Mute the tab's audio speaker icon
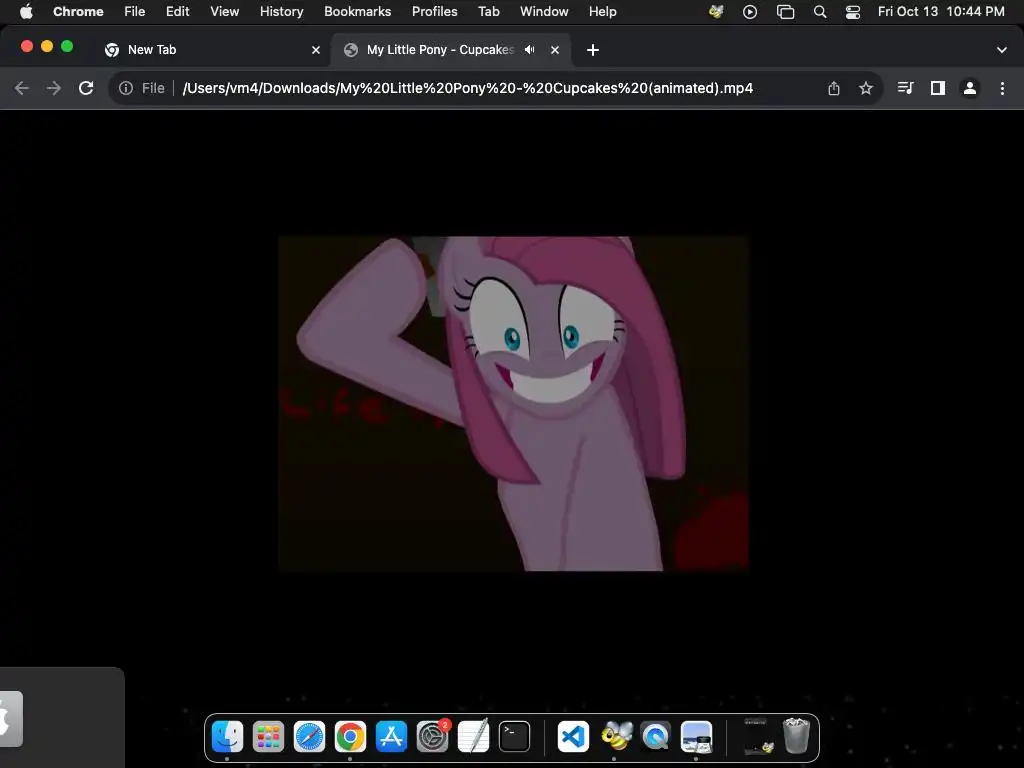This screenshot has height=768, width=1024. tap(530, 50)
